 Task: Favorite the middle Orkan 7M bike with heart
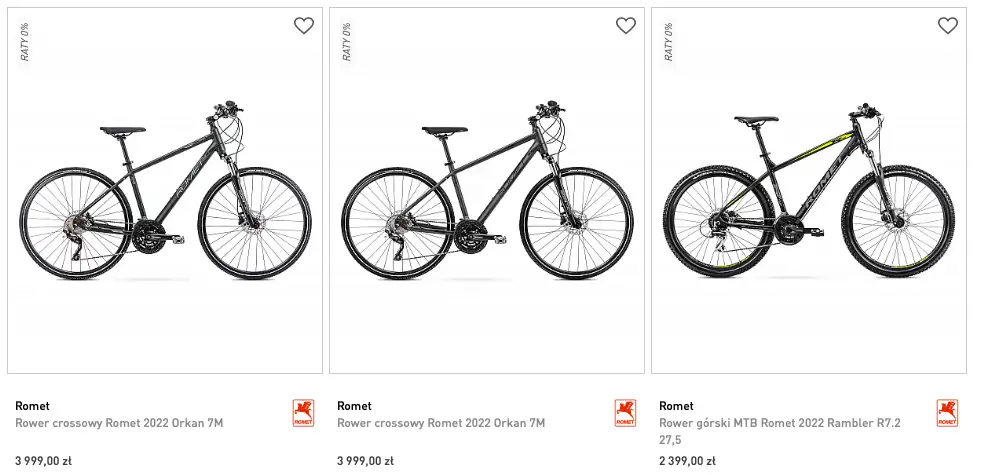tap(626, 26)
